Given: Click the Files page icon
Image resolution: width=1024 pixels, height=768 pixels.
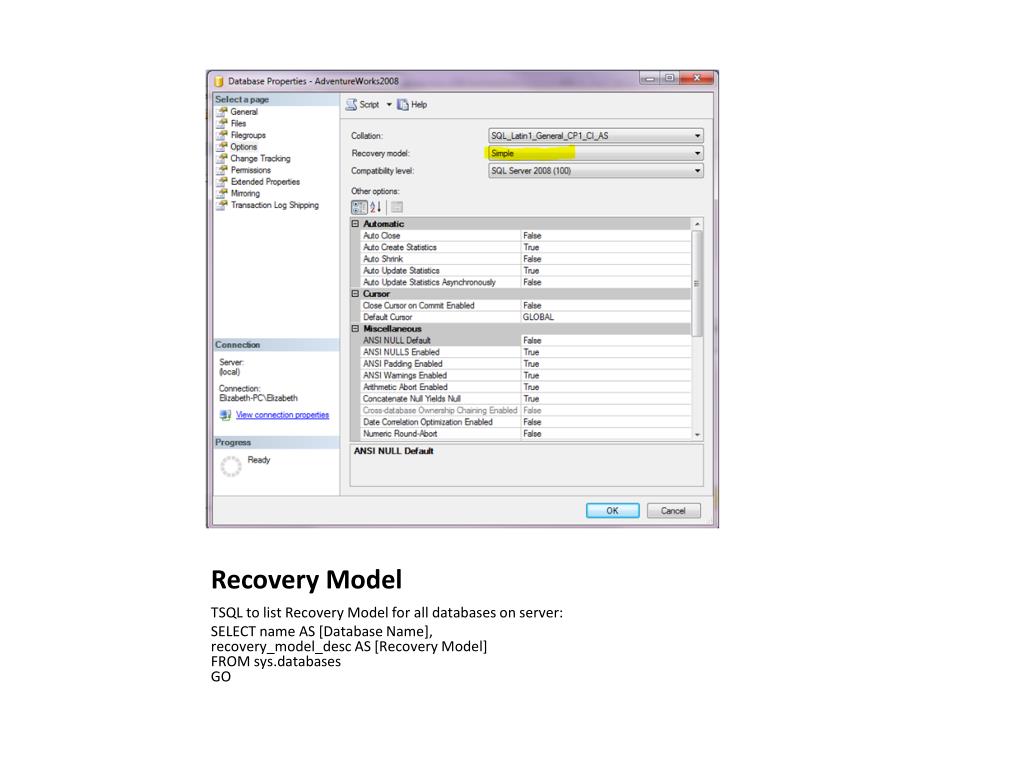Looking at the screenshot, I should pos(222,123).
